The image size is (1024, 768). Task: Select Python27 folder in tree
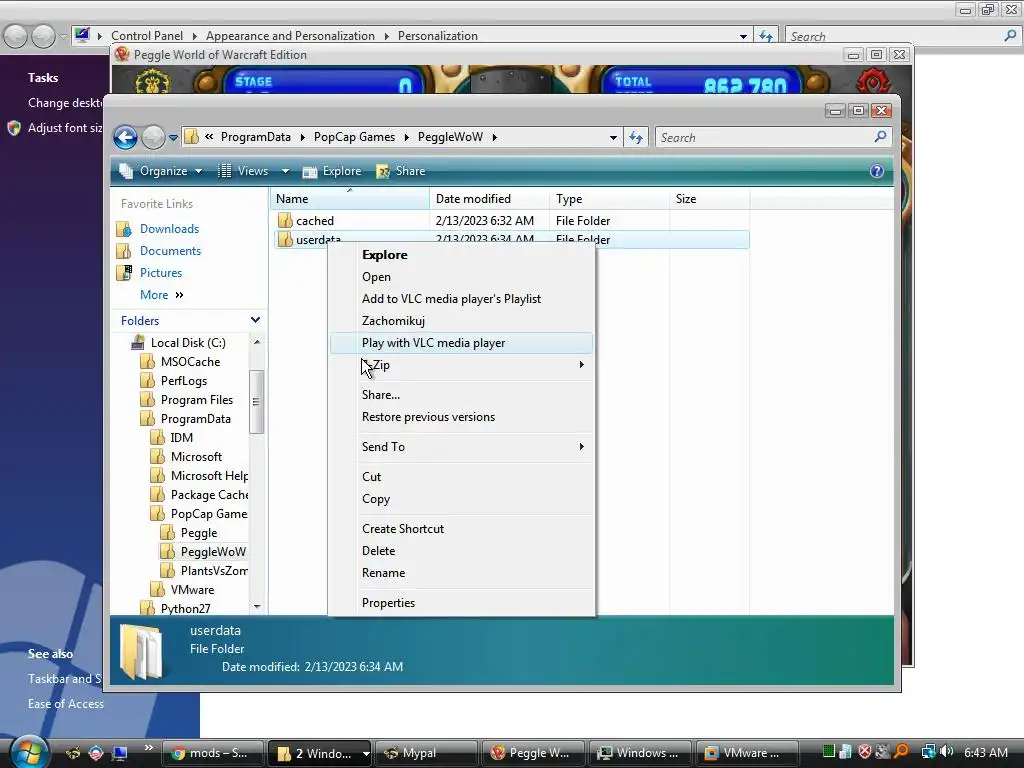tap(185, 609)
